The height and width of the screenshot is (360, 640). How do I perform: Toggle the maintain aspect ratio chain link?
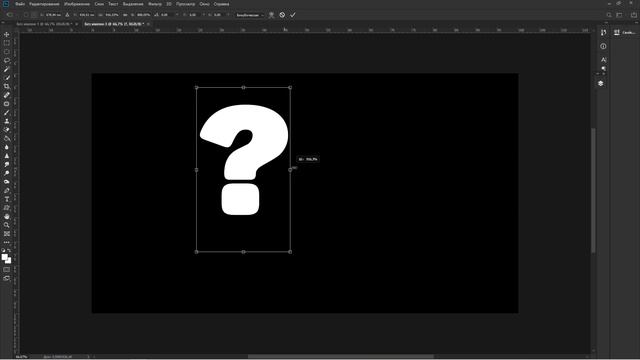pyautogui.click(x=125, y=15)
